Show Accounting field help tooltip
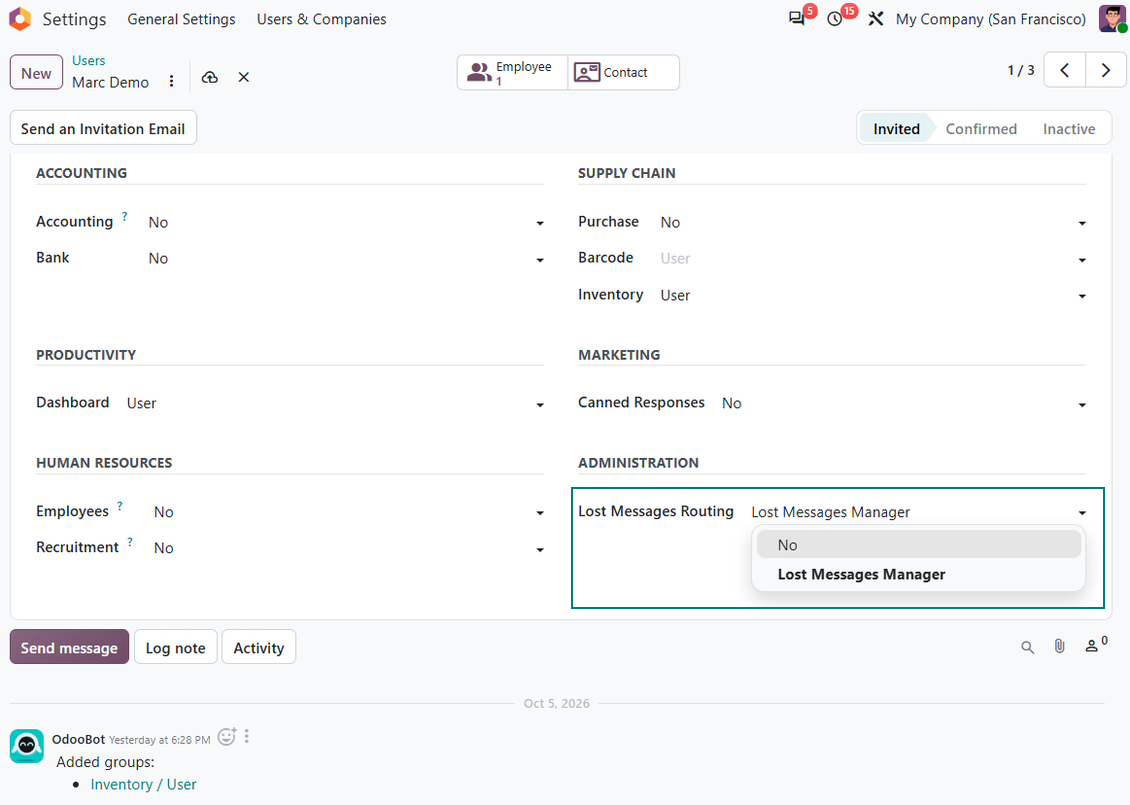The image size is (1130, 805). pos(125,216)
